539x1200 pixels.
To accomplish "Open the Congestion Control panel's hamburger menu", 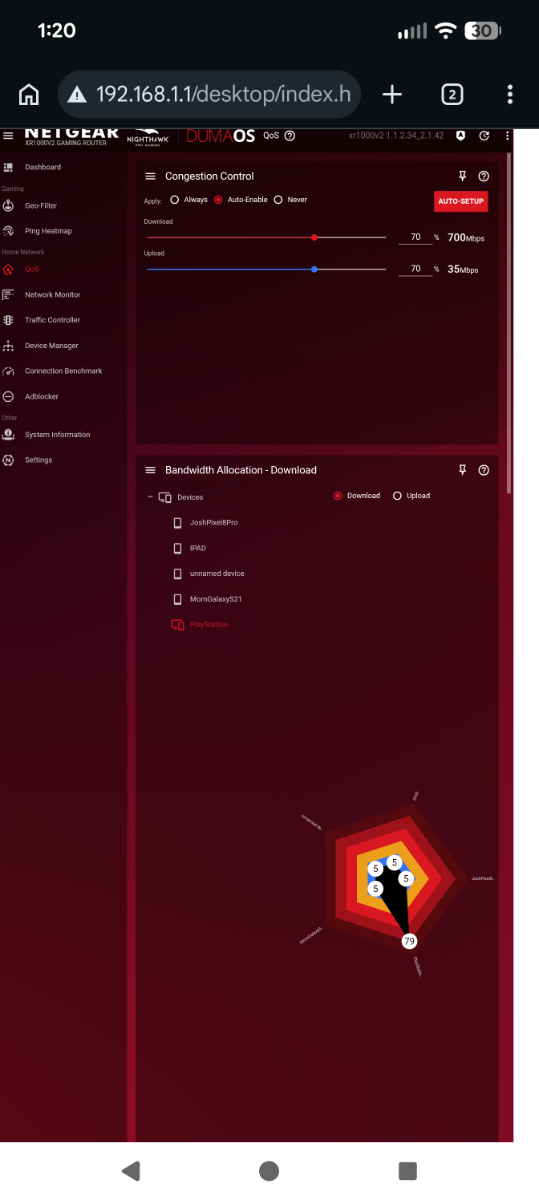I will point(151,176).
